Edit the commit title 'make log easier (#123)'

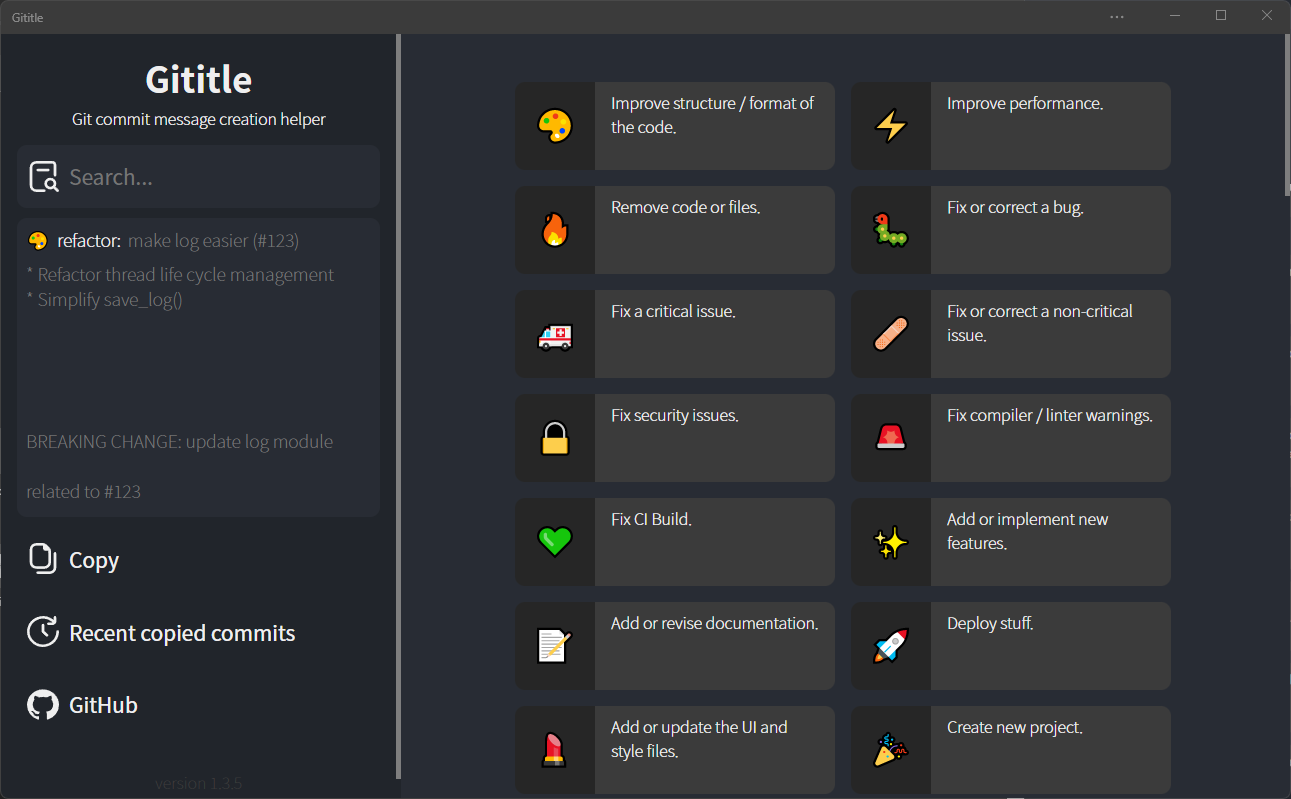point(214,241)
